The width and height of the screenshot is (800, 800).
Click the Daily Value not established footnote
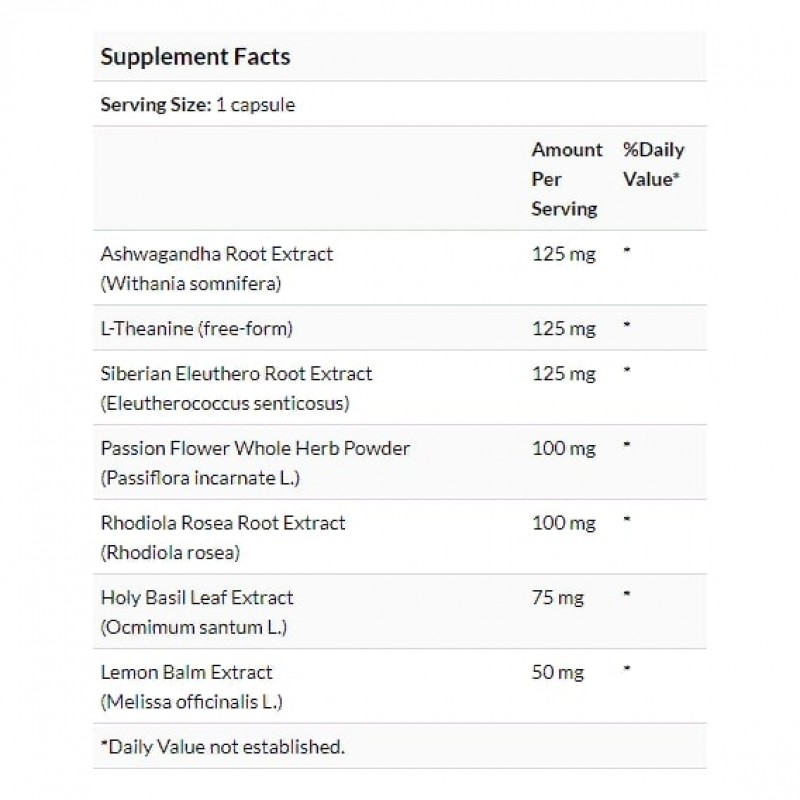222,746
